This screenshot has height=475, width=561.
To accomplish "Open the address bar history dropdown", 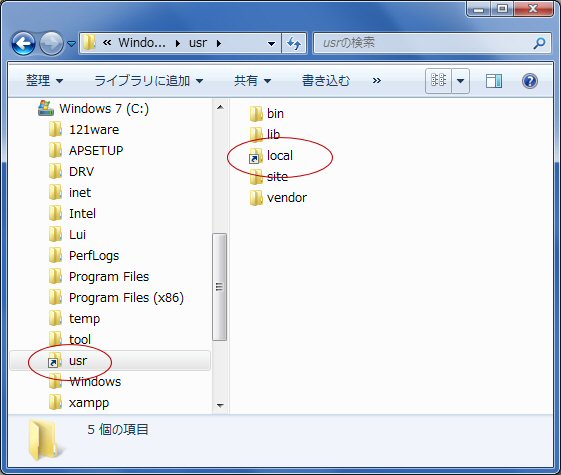I will pyautogui.click(x=272, y=44).
